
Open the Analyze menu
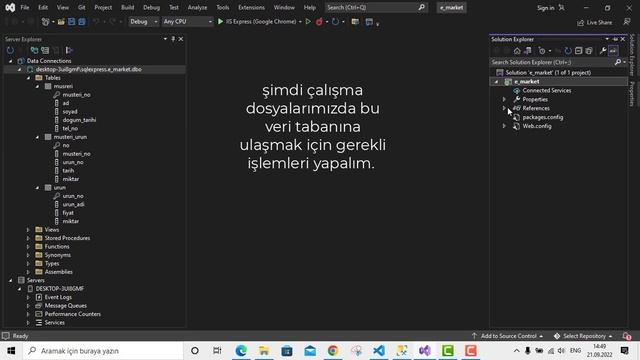tap(197, 7)
